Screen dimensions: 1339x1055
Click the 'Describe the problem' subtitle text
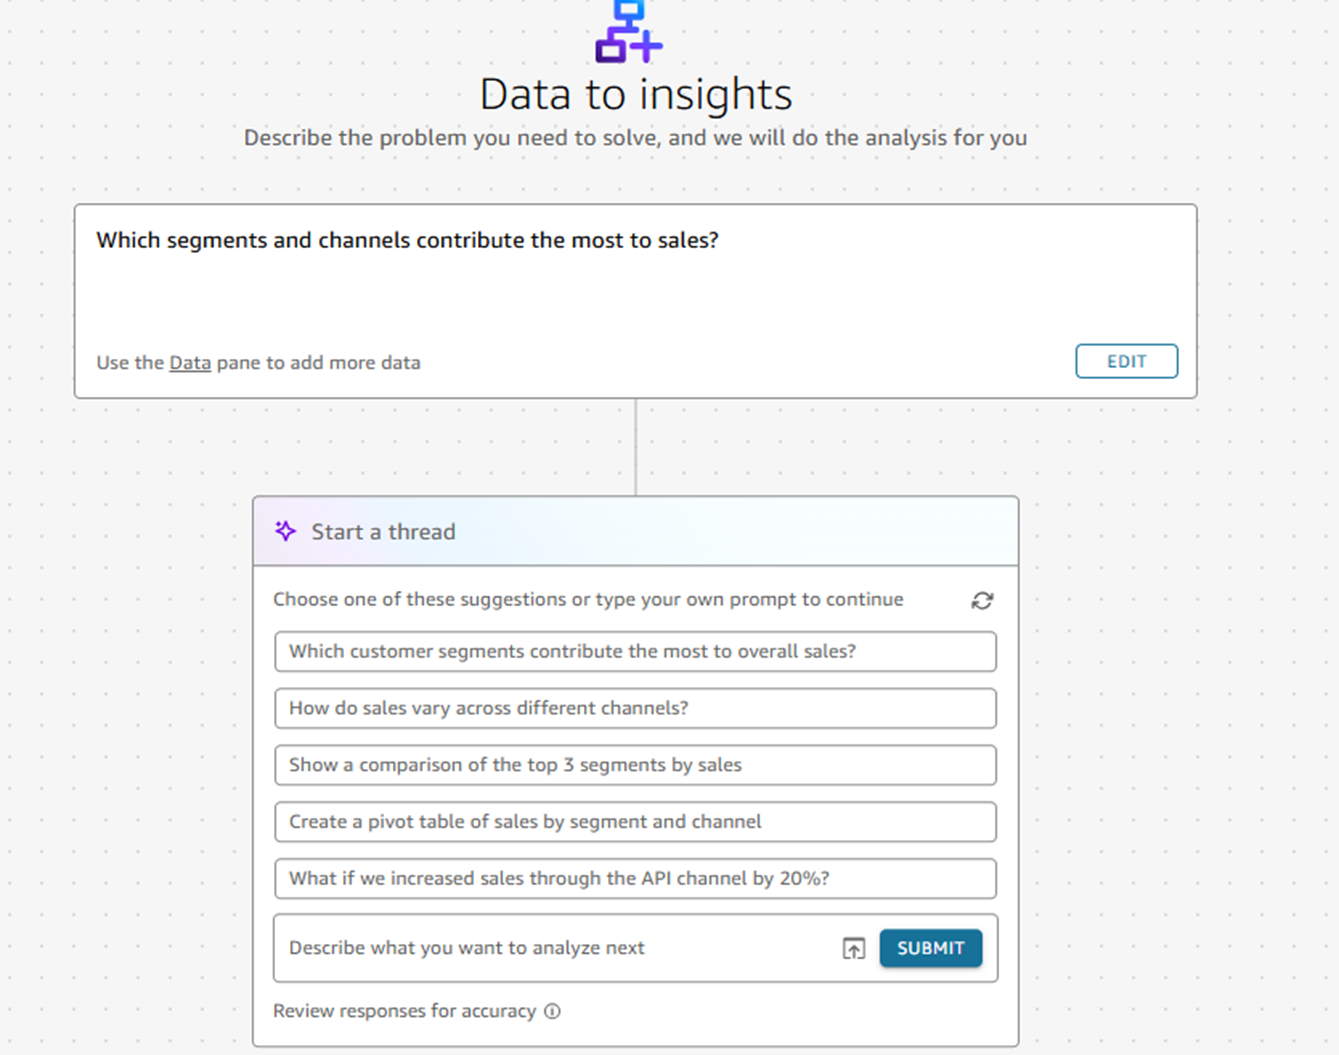(x=635, y=137)
